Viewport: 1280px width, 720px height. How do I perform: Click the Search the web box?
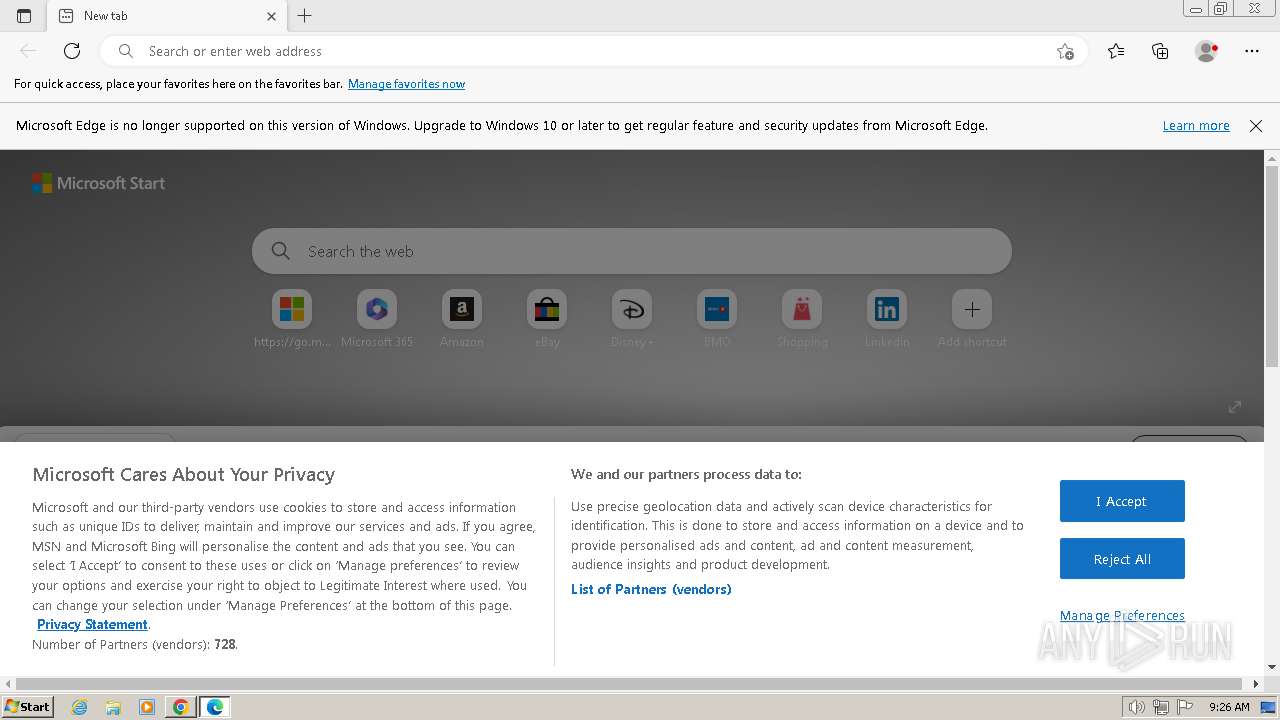632,251
